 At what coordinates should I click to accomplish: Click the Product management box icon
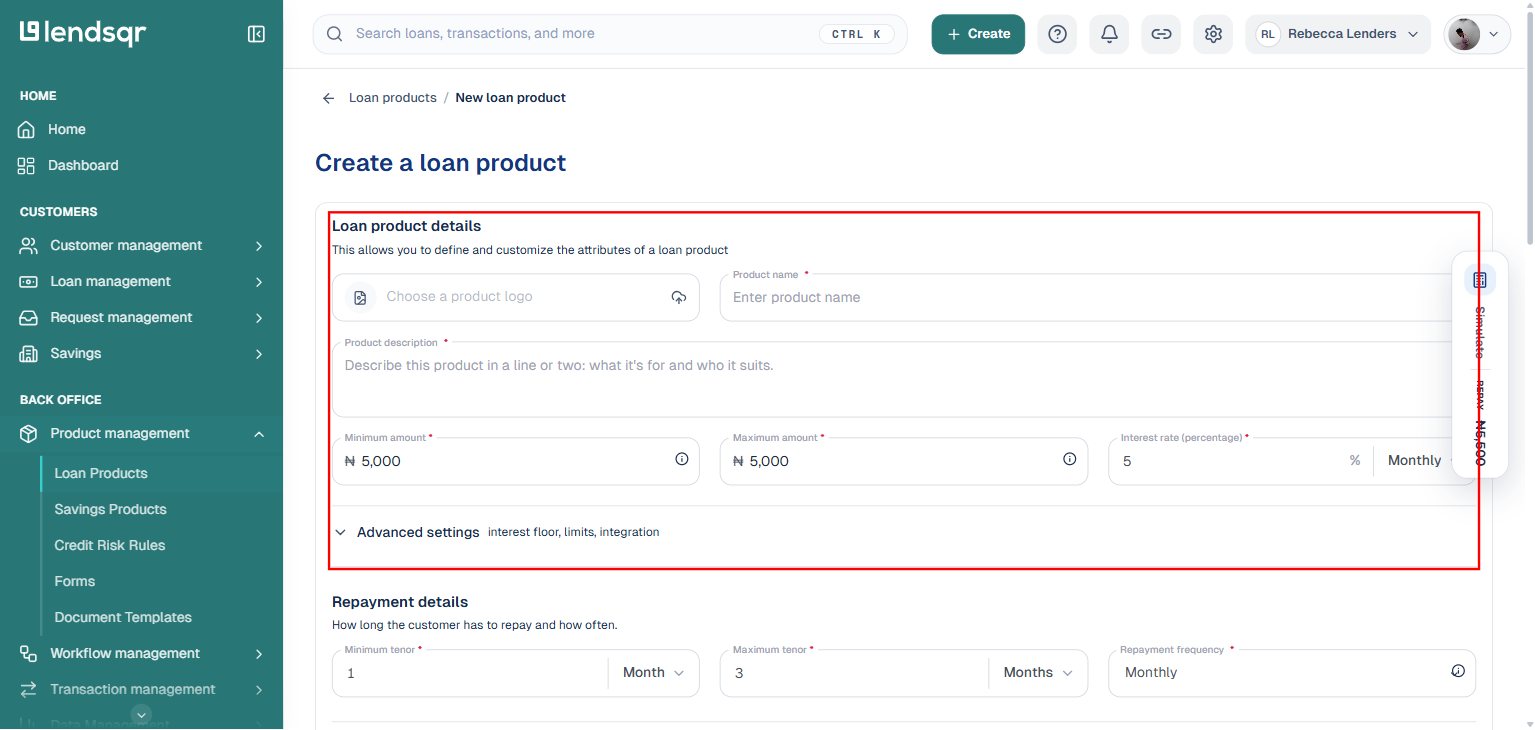[29, 434]
